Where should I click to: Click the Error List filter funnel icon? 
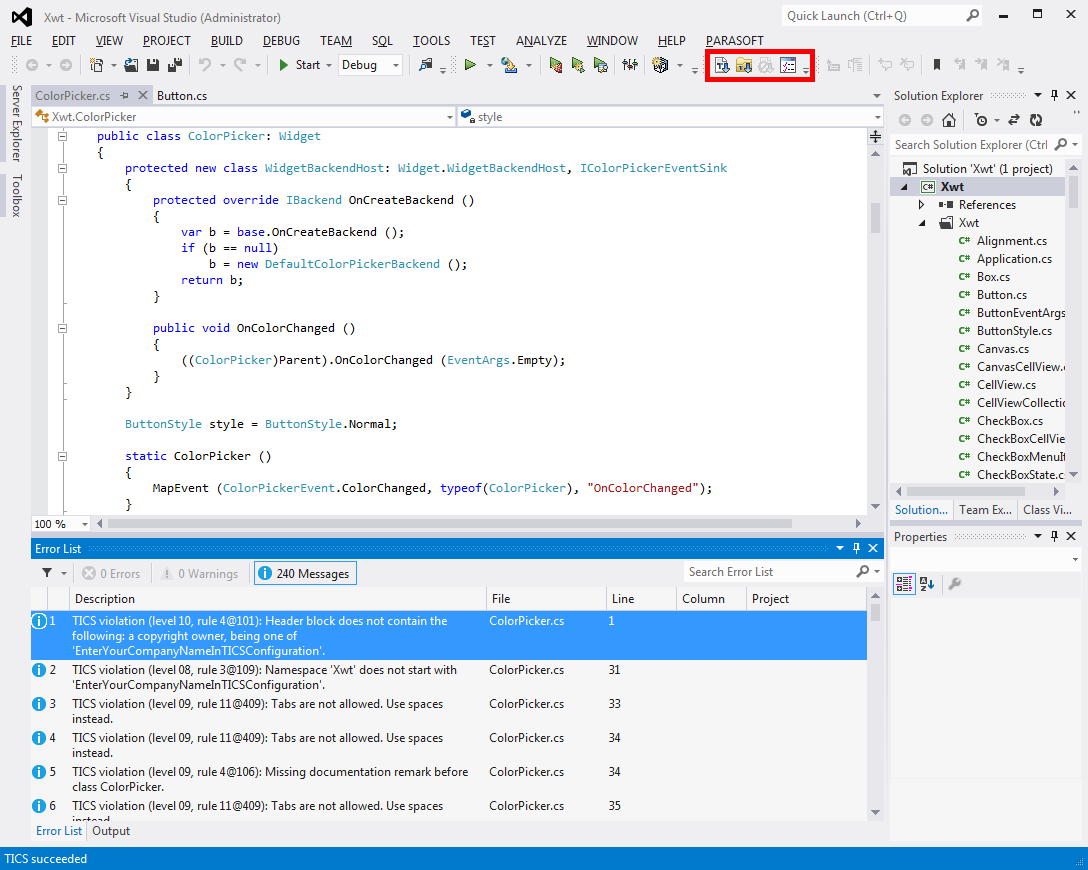click(x=47, y=574)
